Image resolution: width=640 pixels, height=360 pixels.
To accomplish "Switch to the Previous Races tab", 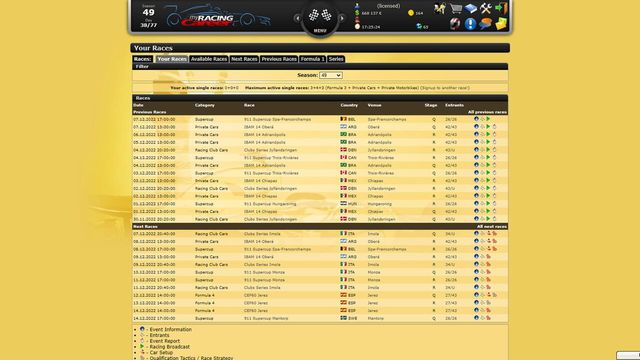I will [x=279, y=59].
